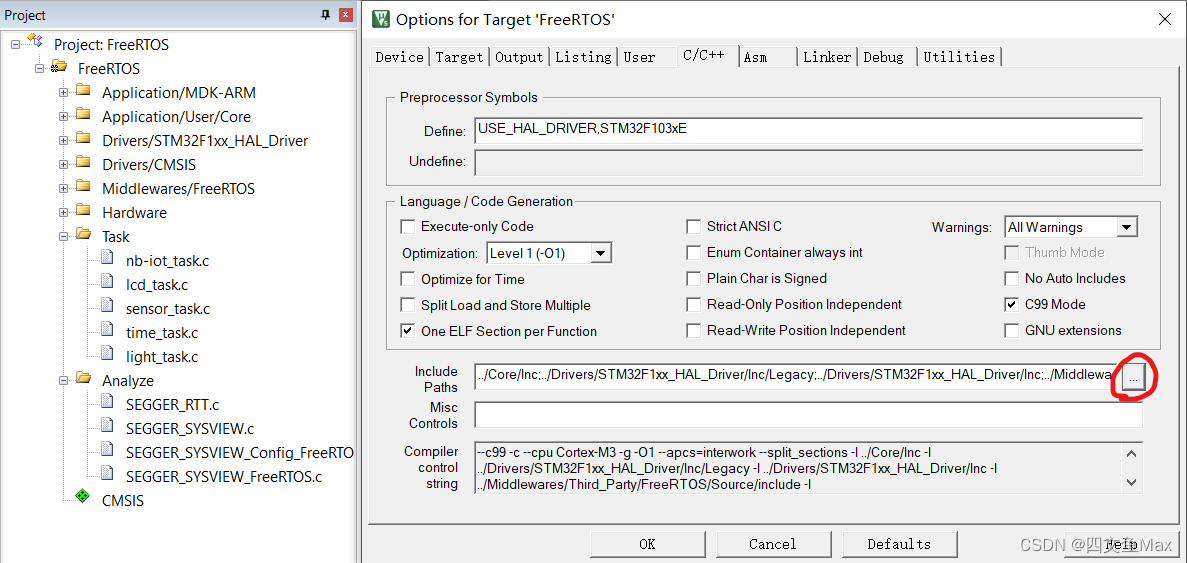Click the Application/MDK-ARM folder icon
The height and width of the screenshot is (563, 1187).
[83, 92]
